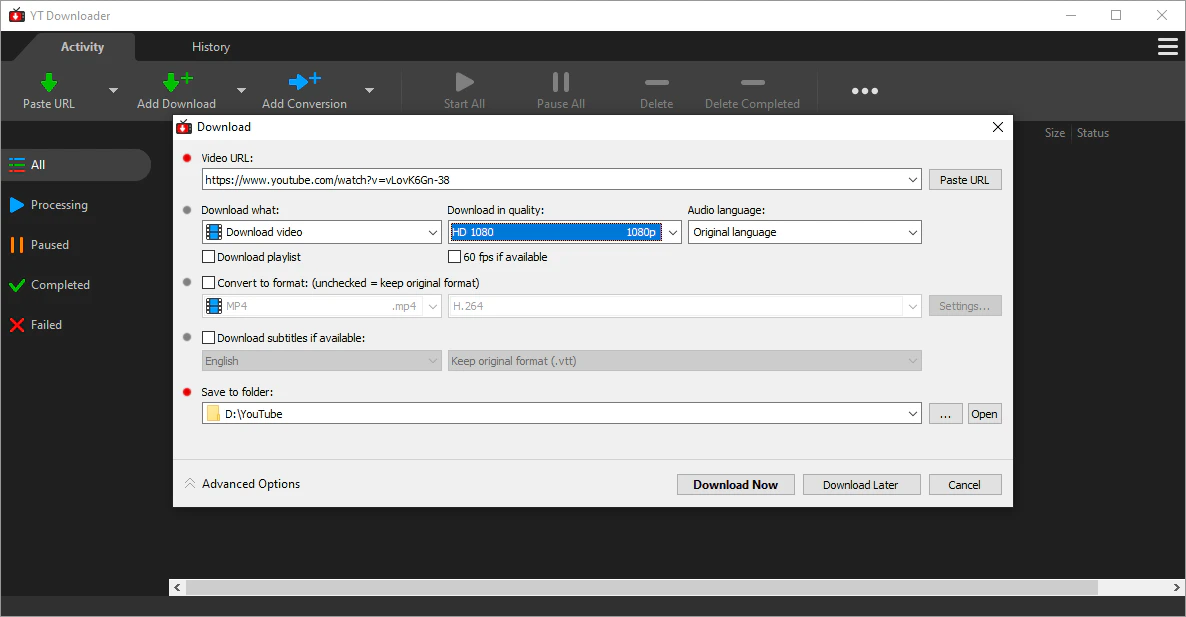
Task: Click the Add Download toolbar icon
Action: tap(176, 83)
